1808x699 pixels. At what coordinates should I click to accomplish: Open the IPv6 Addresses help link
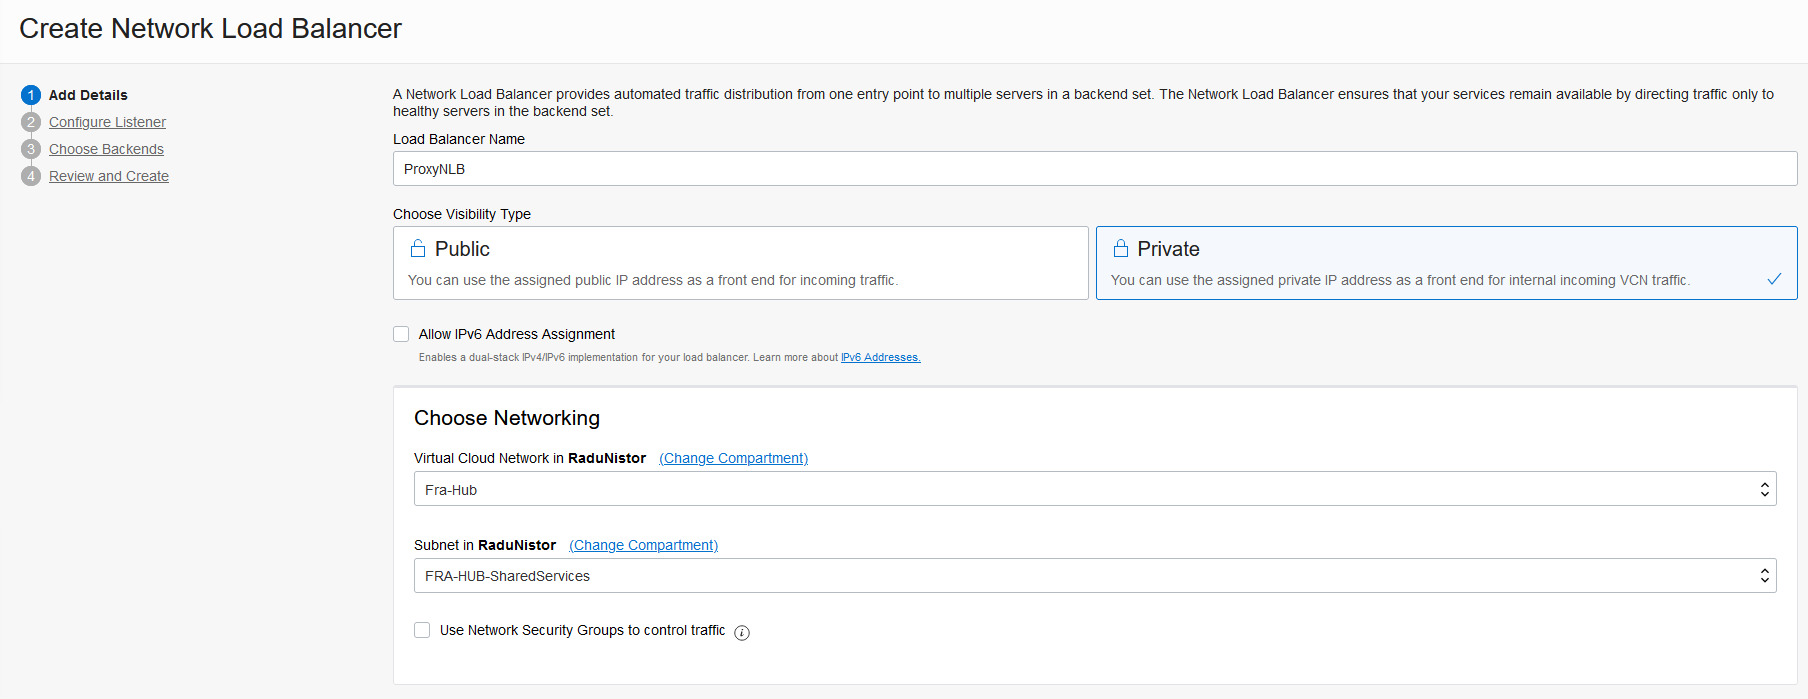[x=880, y=358]
